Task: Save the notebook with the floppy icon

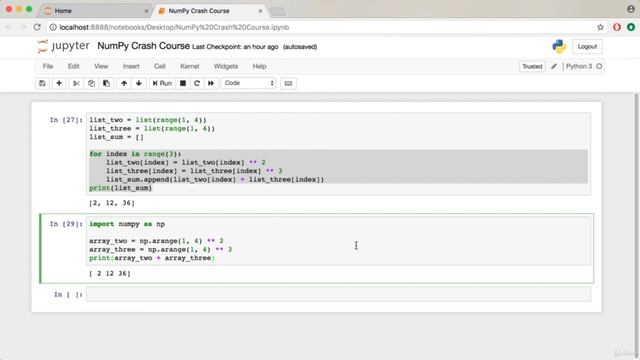Action: (42, 83)
